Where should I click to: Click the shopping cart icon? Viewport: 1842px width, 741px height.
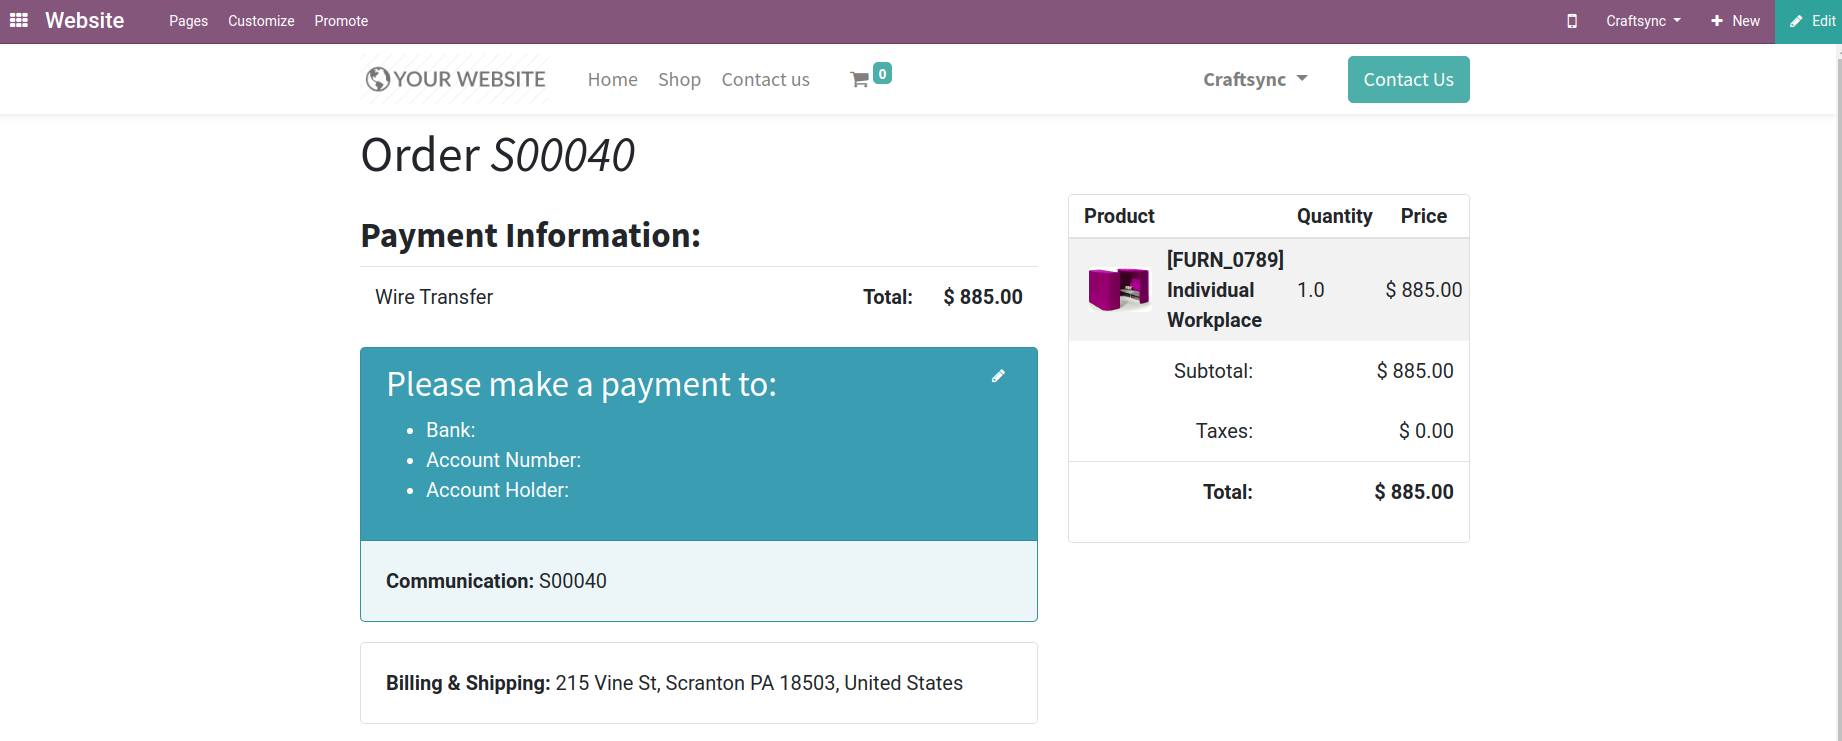859,80
